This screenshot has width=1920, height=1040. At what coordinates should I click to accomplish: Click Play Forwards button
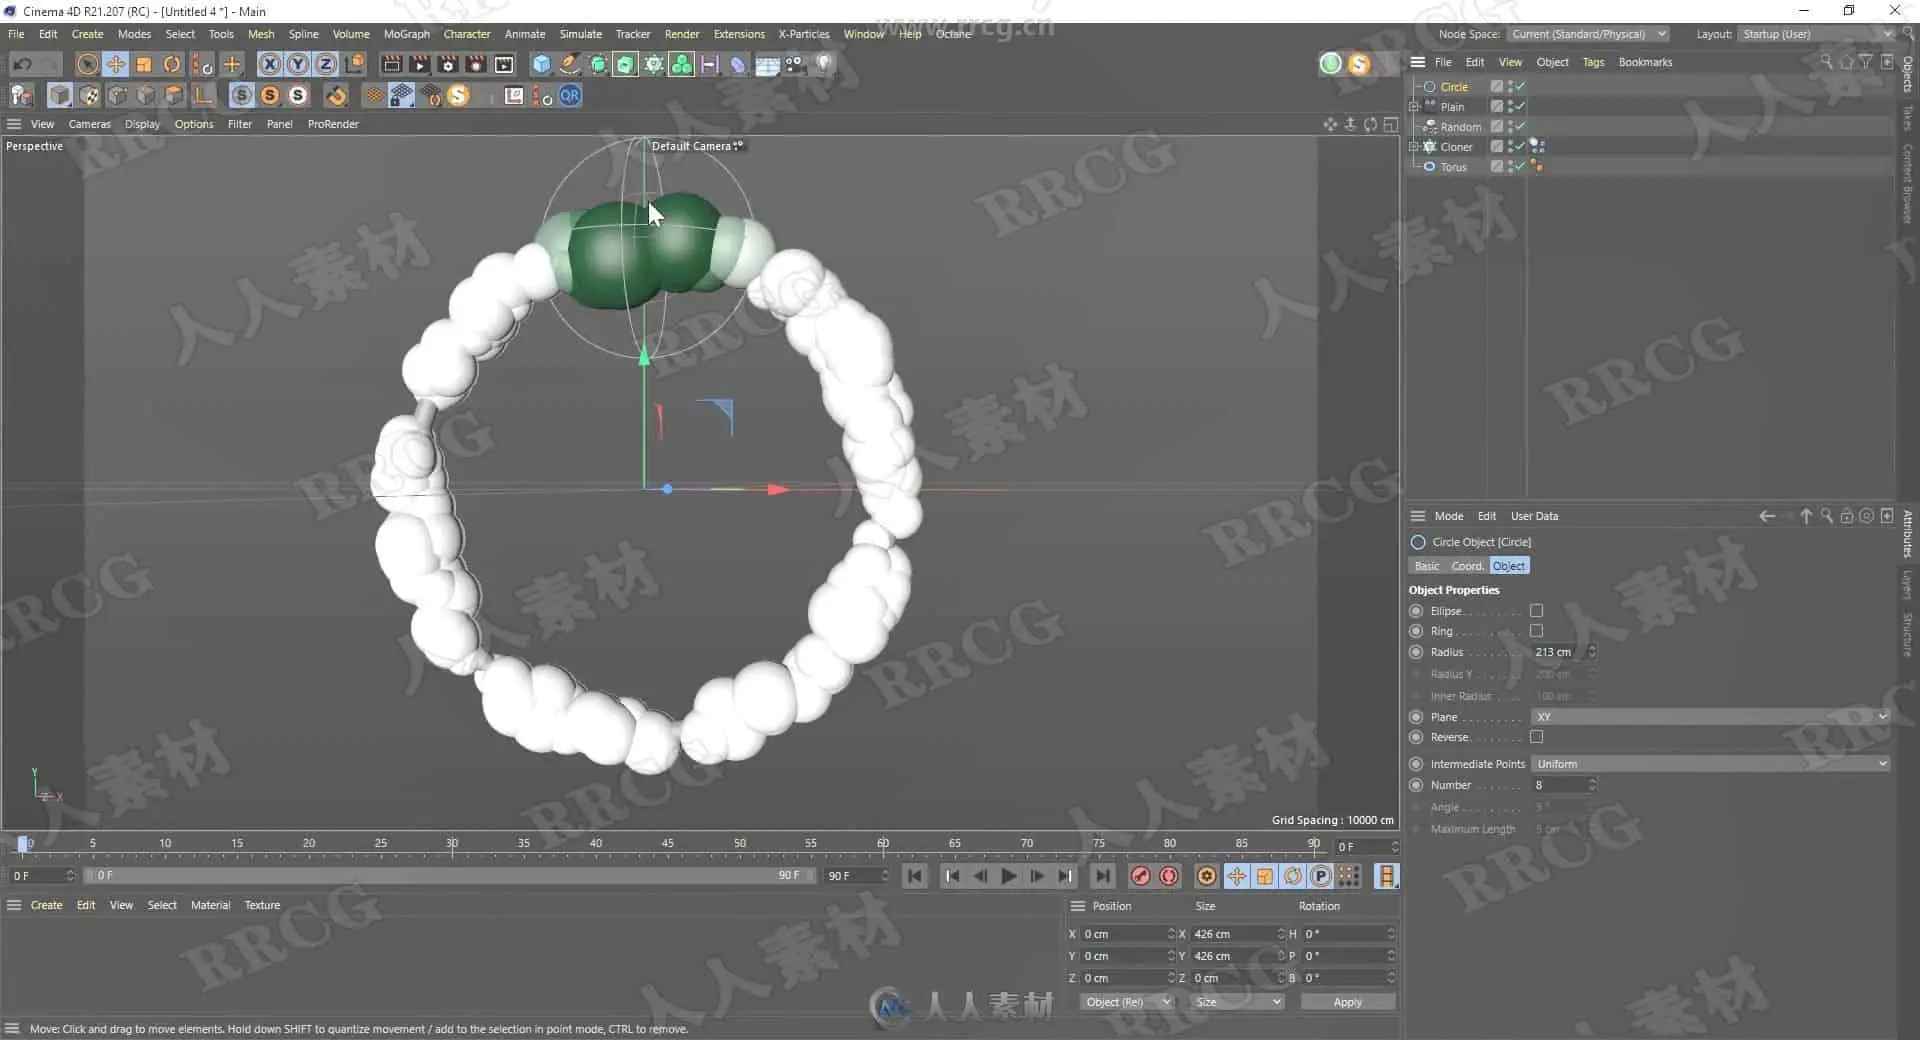point(1008,877)
